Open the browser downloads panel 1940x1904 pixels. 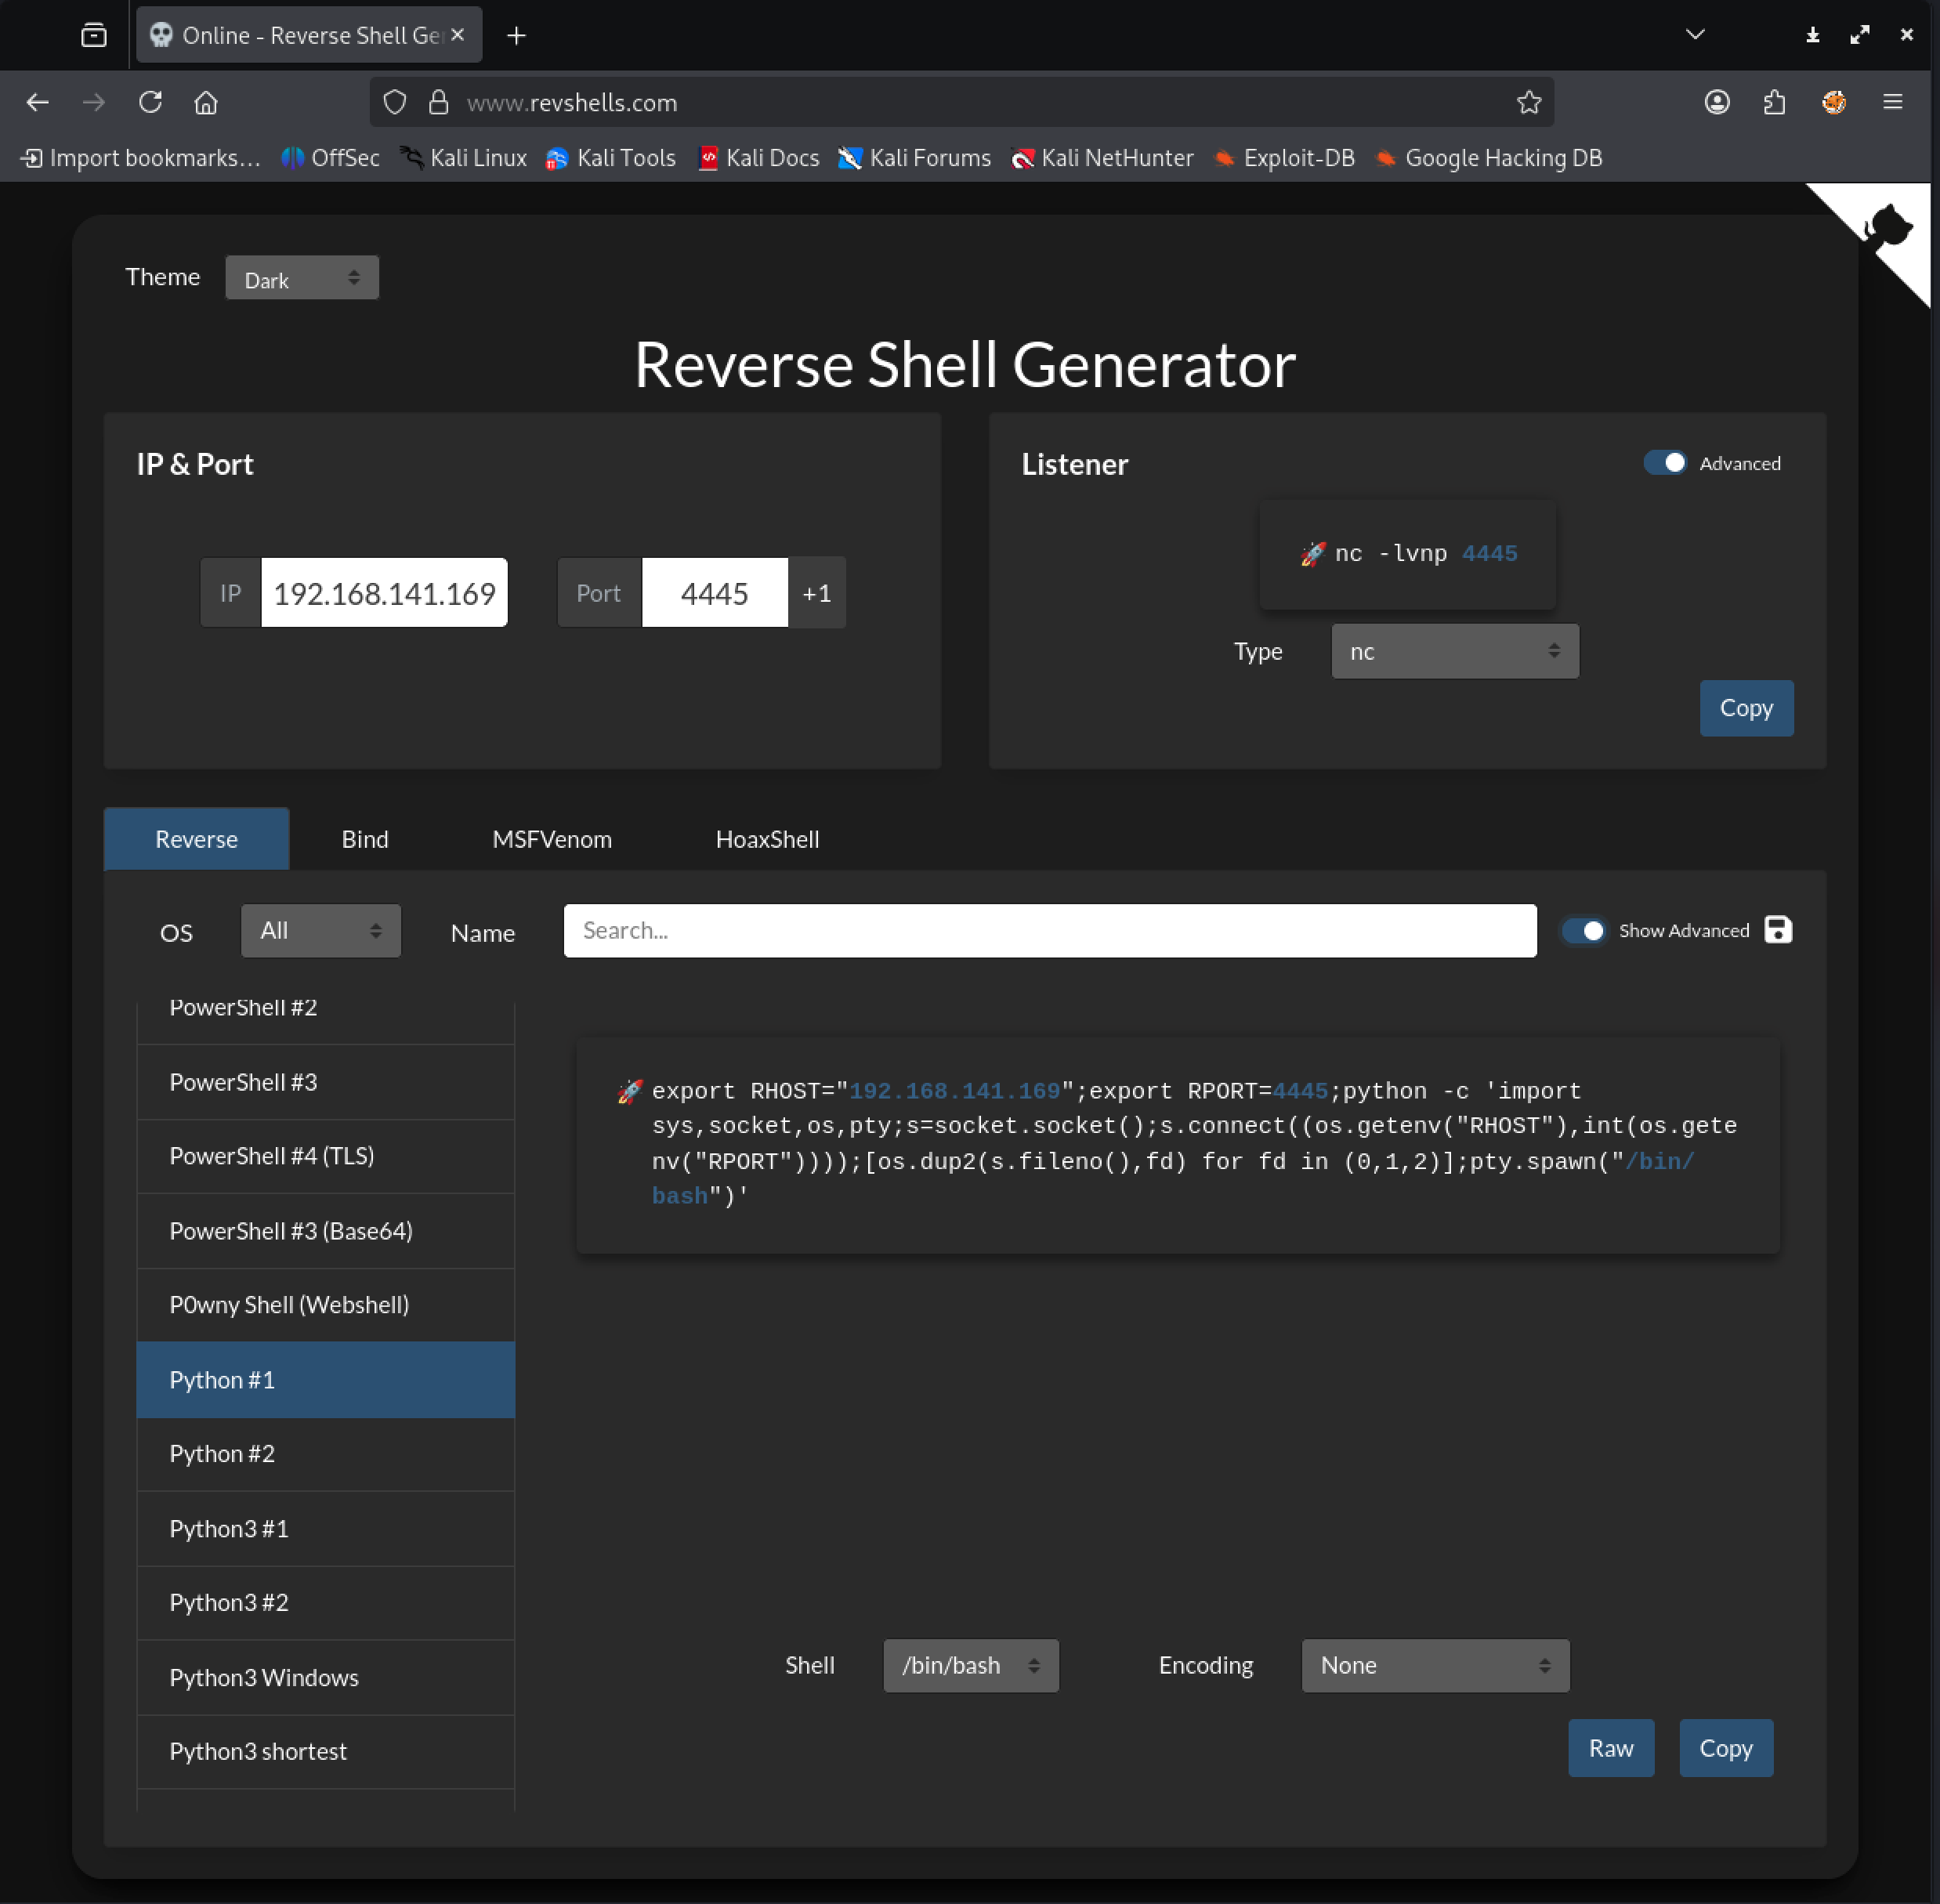tap(1812, 34)
